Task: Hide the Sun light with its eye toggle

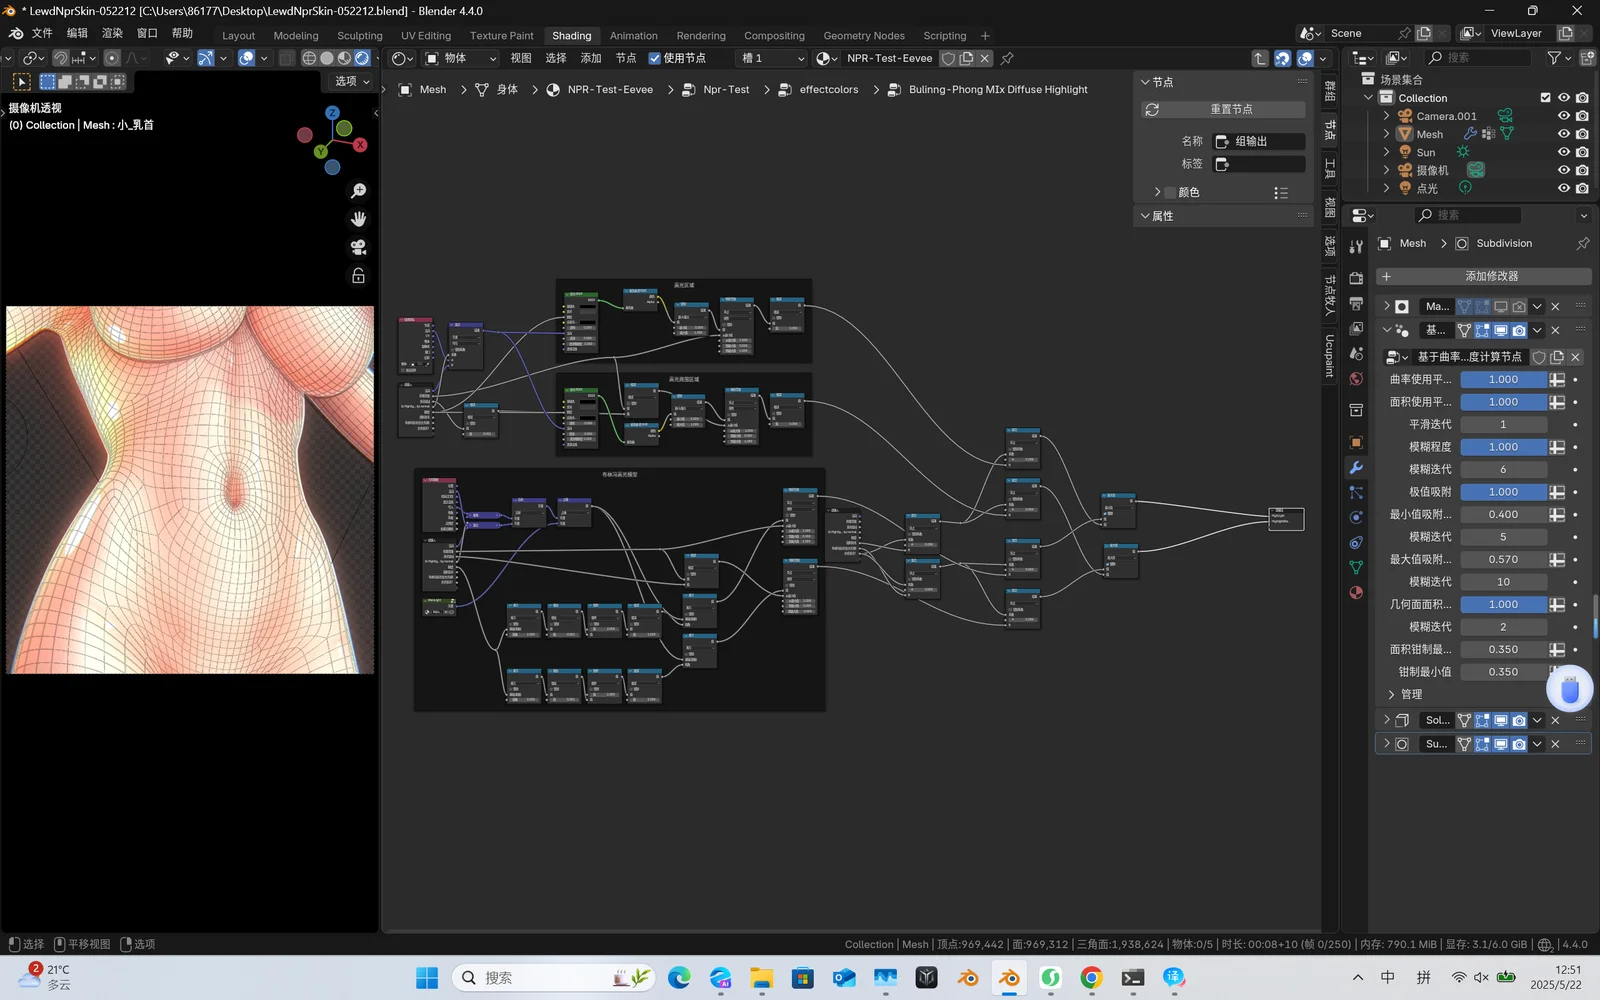Action: click(1563, 152)
